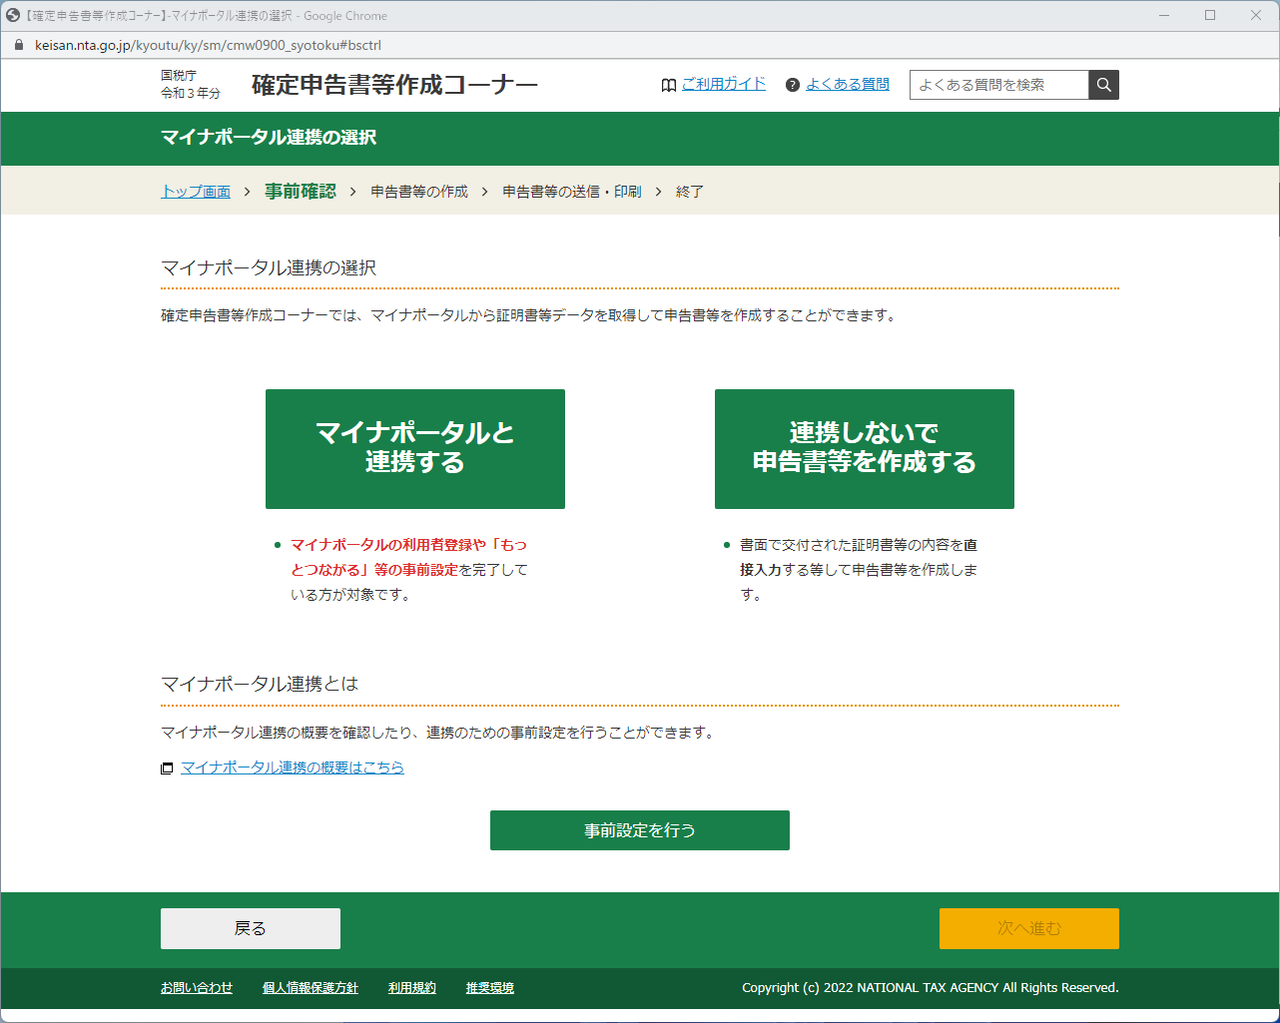Go back with the 戻る button
Screen dimensions: 1280x1023
(250, 928)
